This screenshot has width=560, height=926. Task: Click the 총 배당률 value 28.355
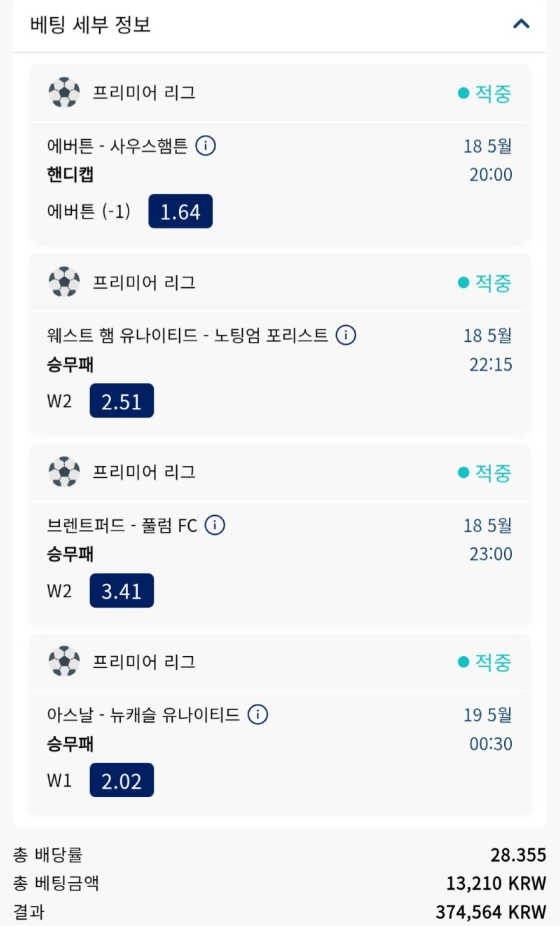518,855
